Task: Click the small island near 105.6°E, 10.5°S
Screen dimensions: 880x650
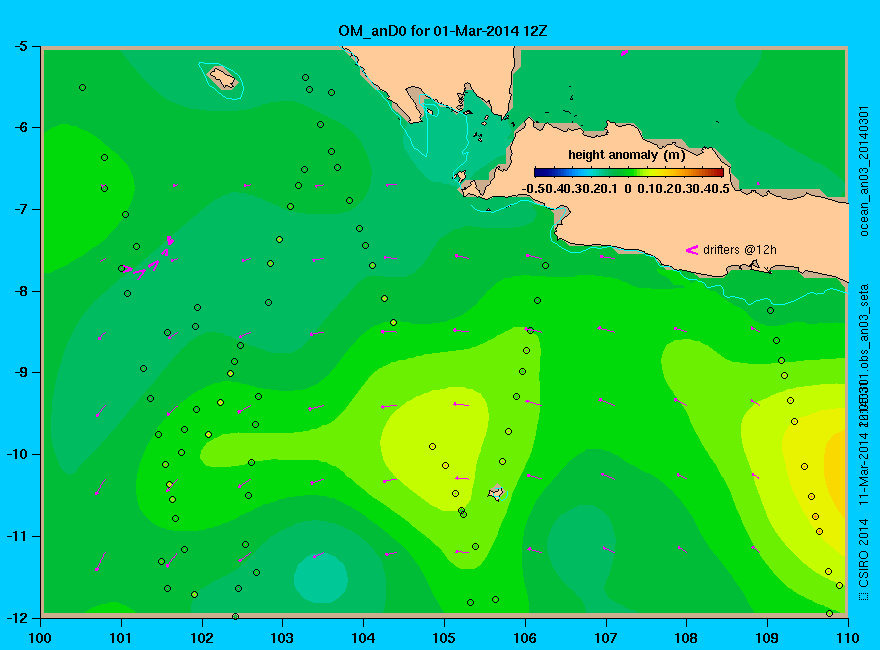Action: pyautogui.click(x=496, y=493)
